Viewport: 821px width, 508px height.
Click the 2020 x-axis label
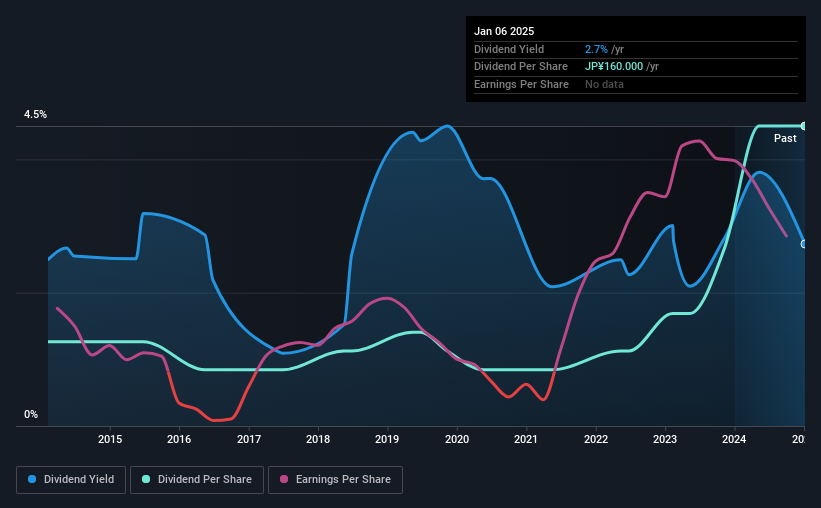point(457,439)
